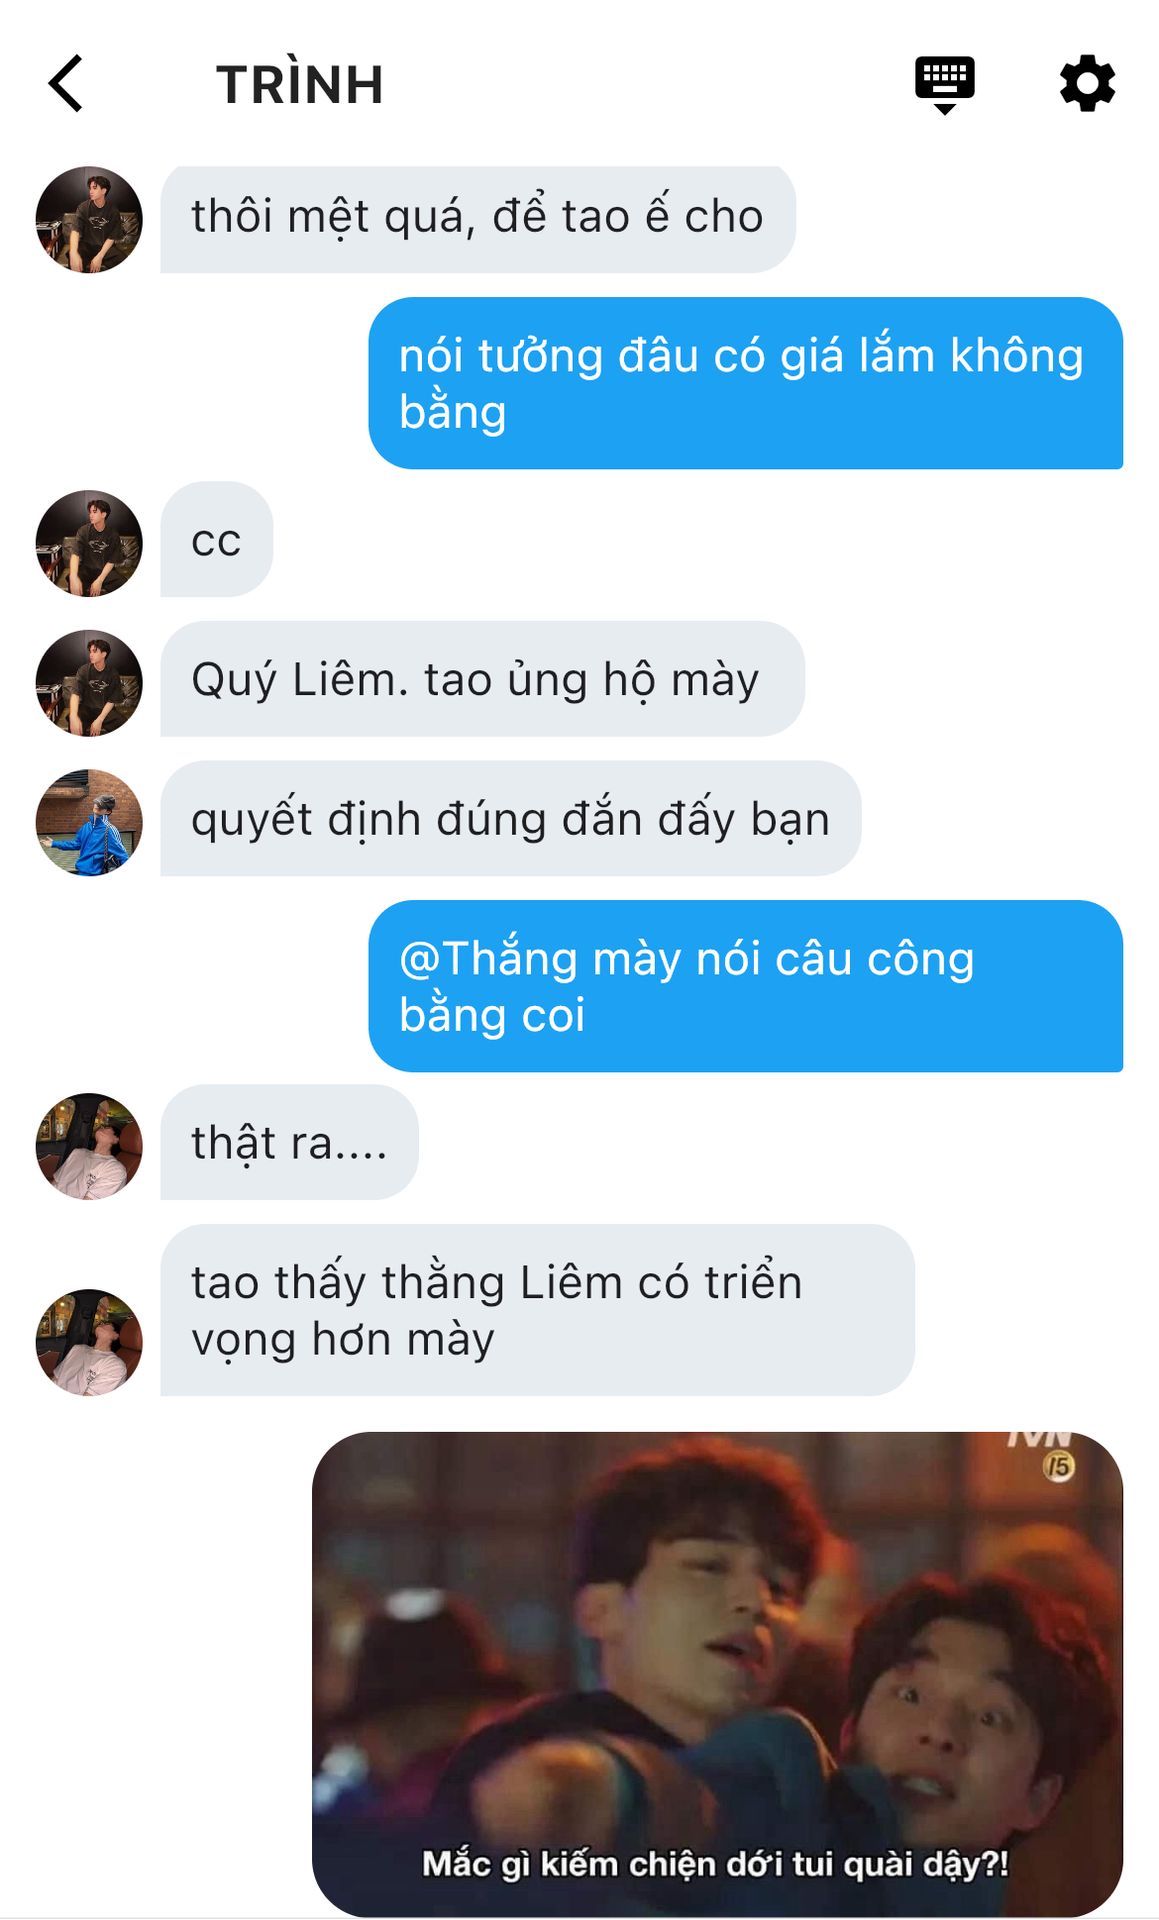Tap 'Quý Liêm. tao ủng hộ mày' bubble
Viewport: 1159px width, 1920px height.
coord(482,679)
